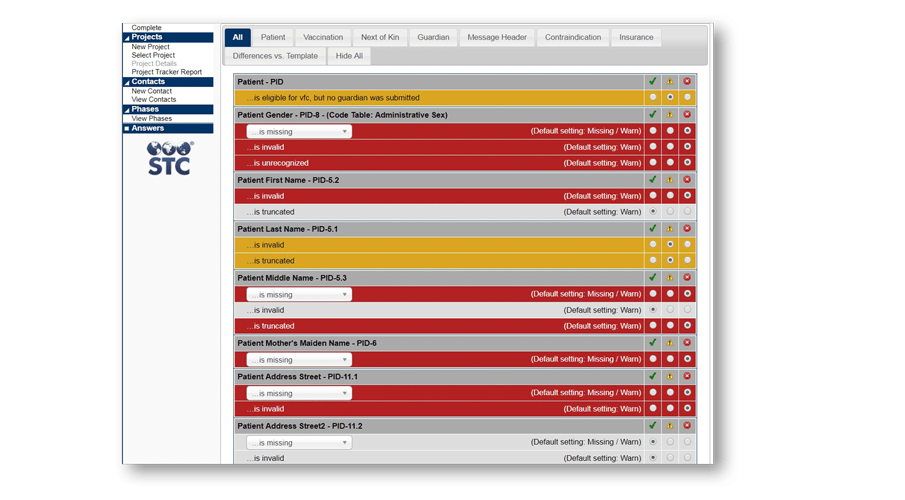This screenshot has width=905, height=500.
Task: Click red error icon in Patient Middle Name header
Action: click(687, 278)
